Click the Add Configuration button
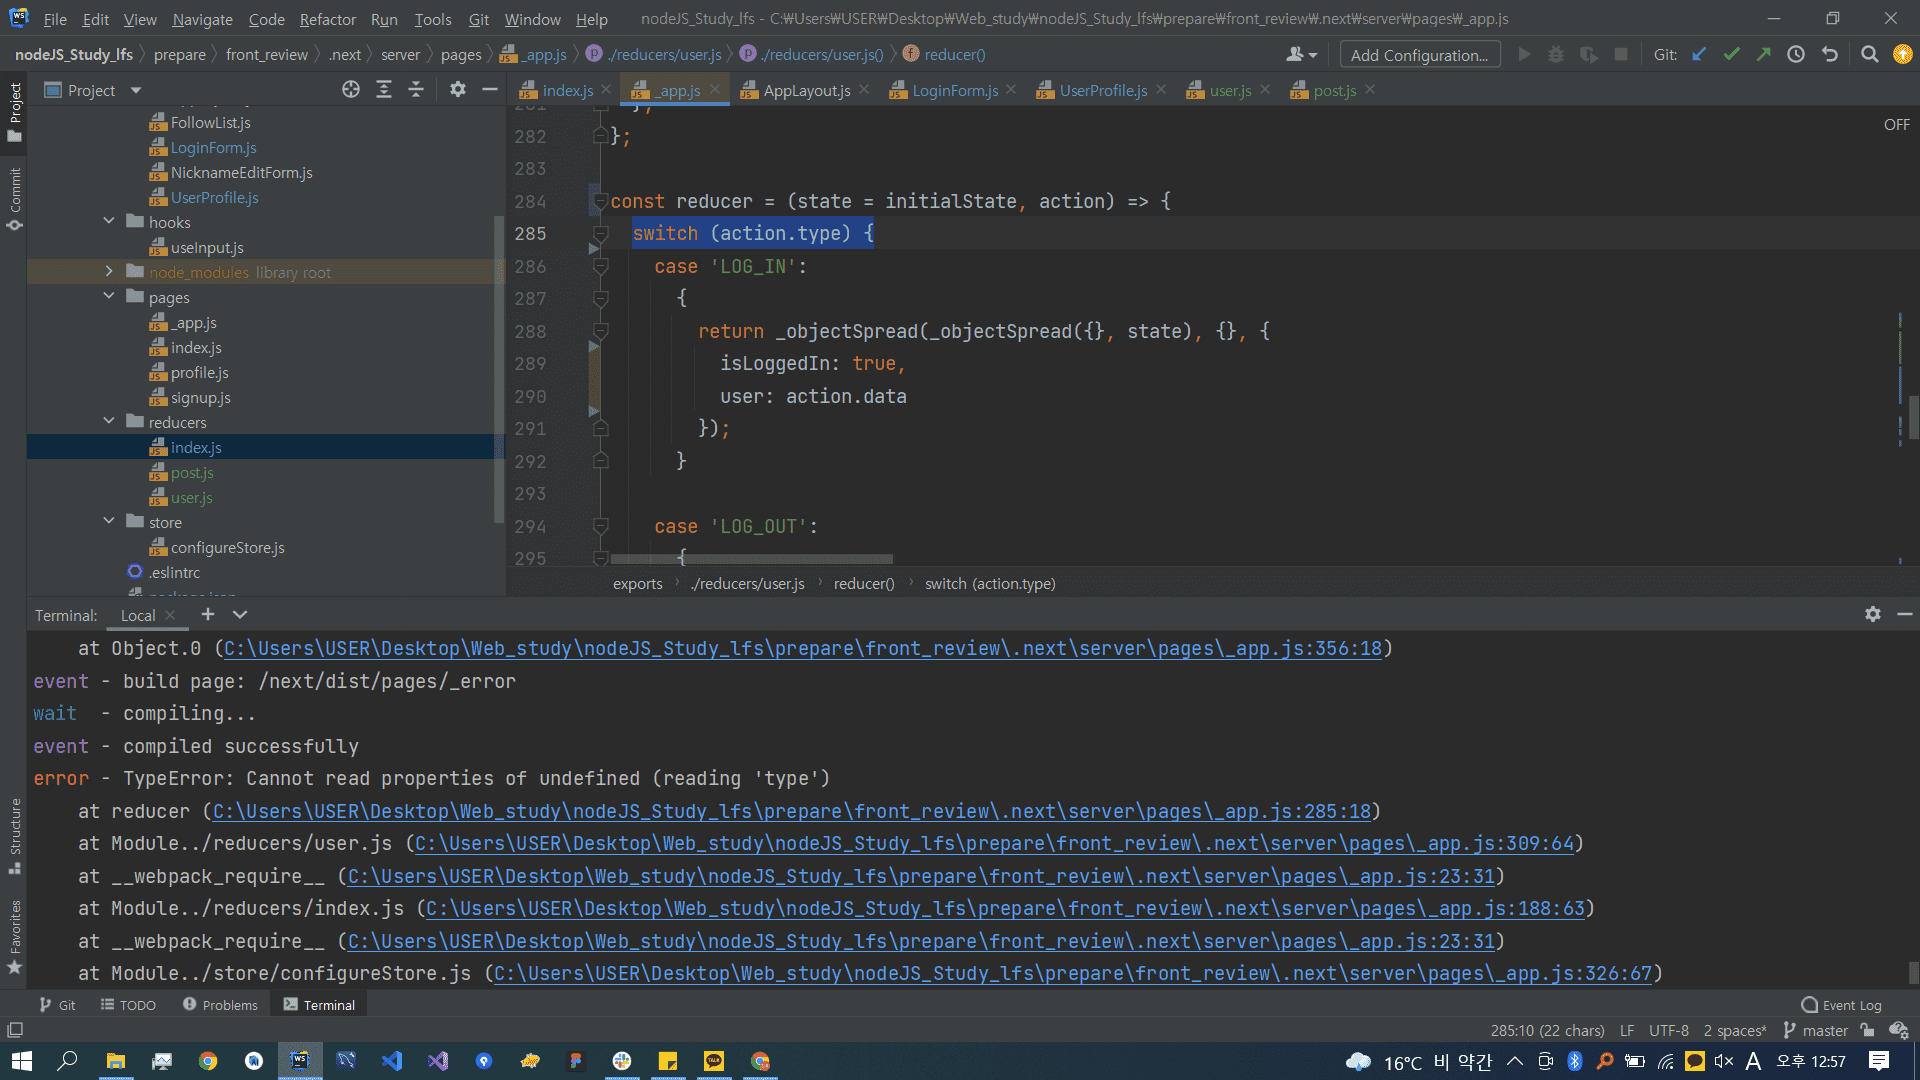This screenshot has width=1920, height=1080. (x=1419, y=55)
